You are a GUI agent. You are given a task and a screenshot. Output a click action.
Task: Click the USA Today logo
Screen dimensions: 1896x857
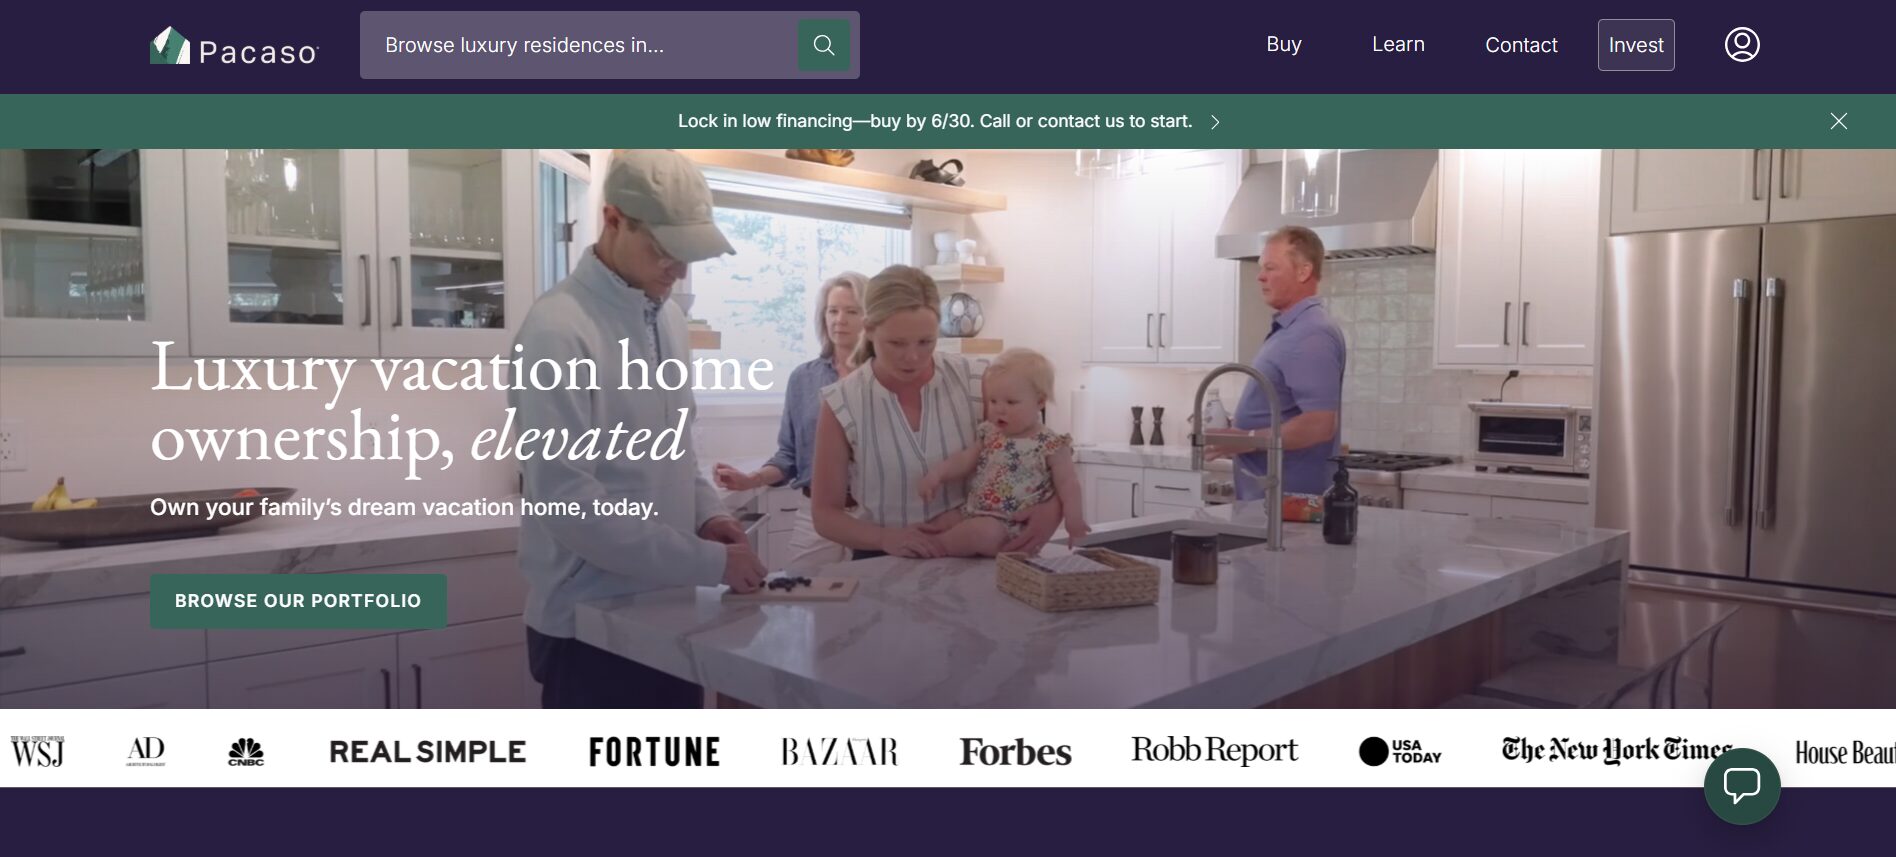[x=1400, y=751]
